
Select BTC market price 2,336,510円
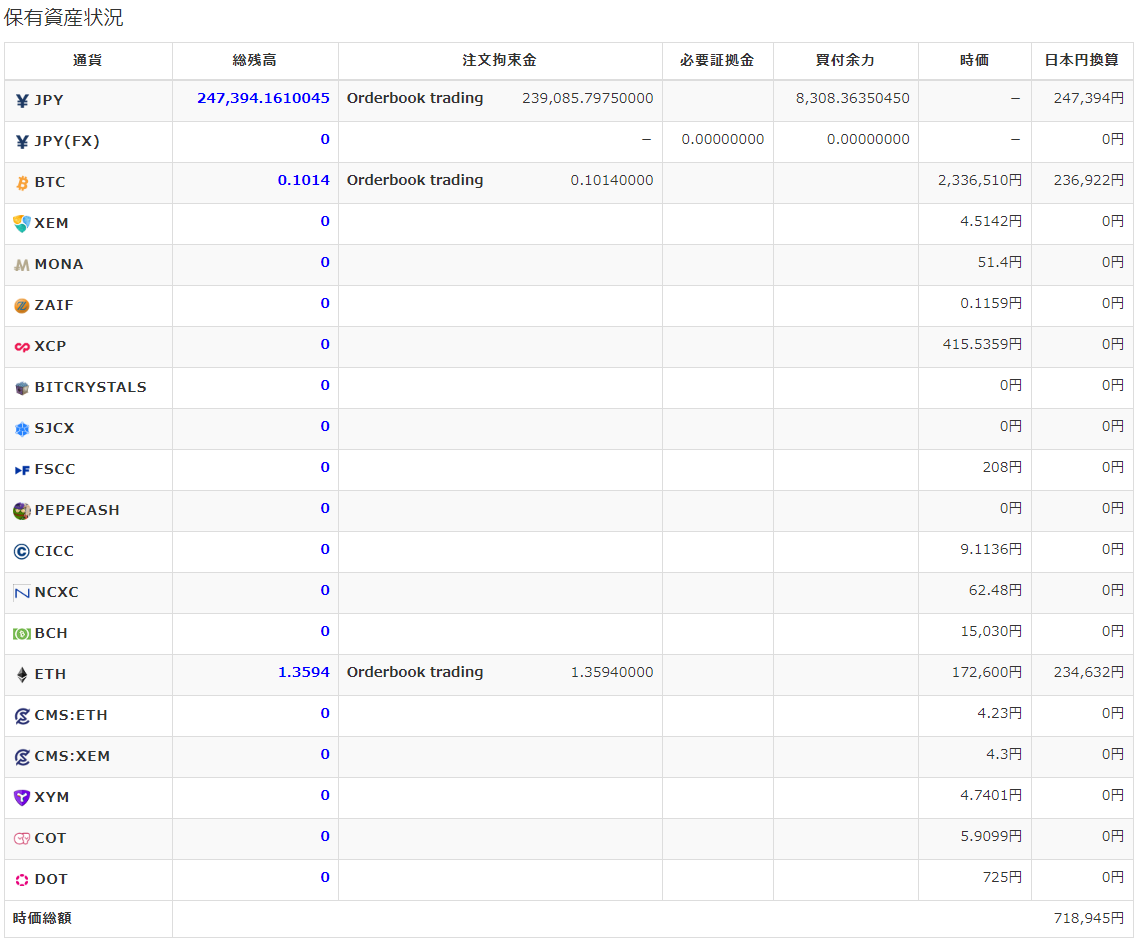[980, 180]
